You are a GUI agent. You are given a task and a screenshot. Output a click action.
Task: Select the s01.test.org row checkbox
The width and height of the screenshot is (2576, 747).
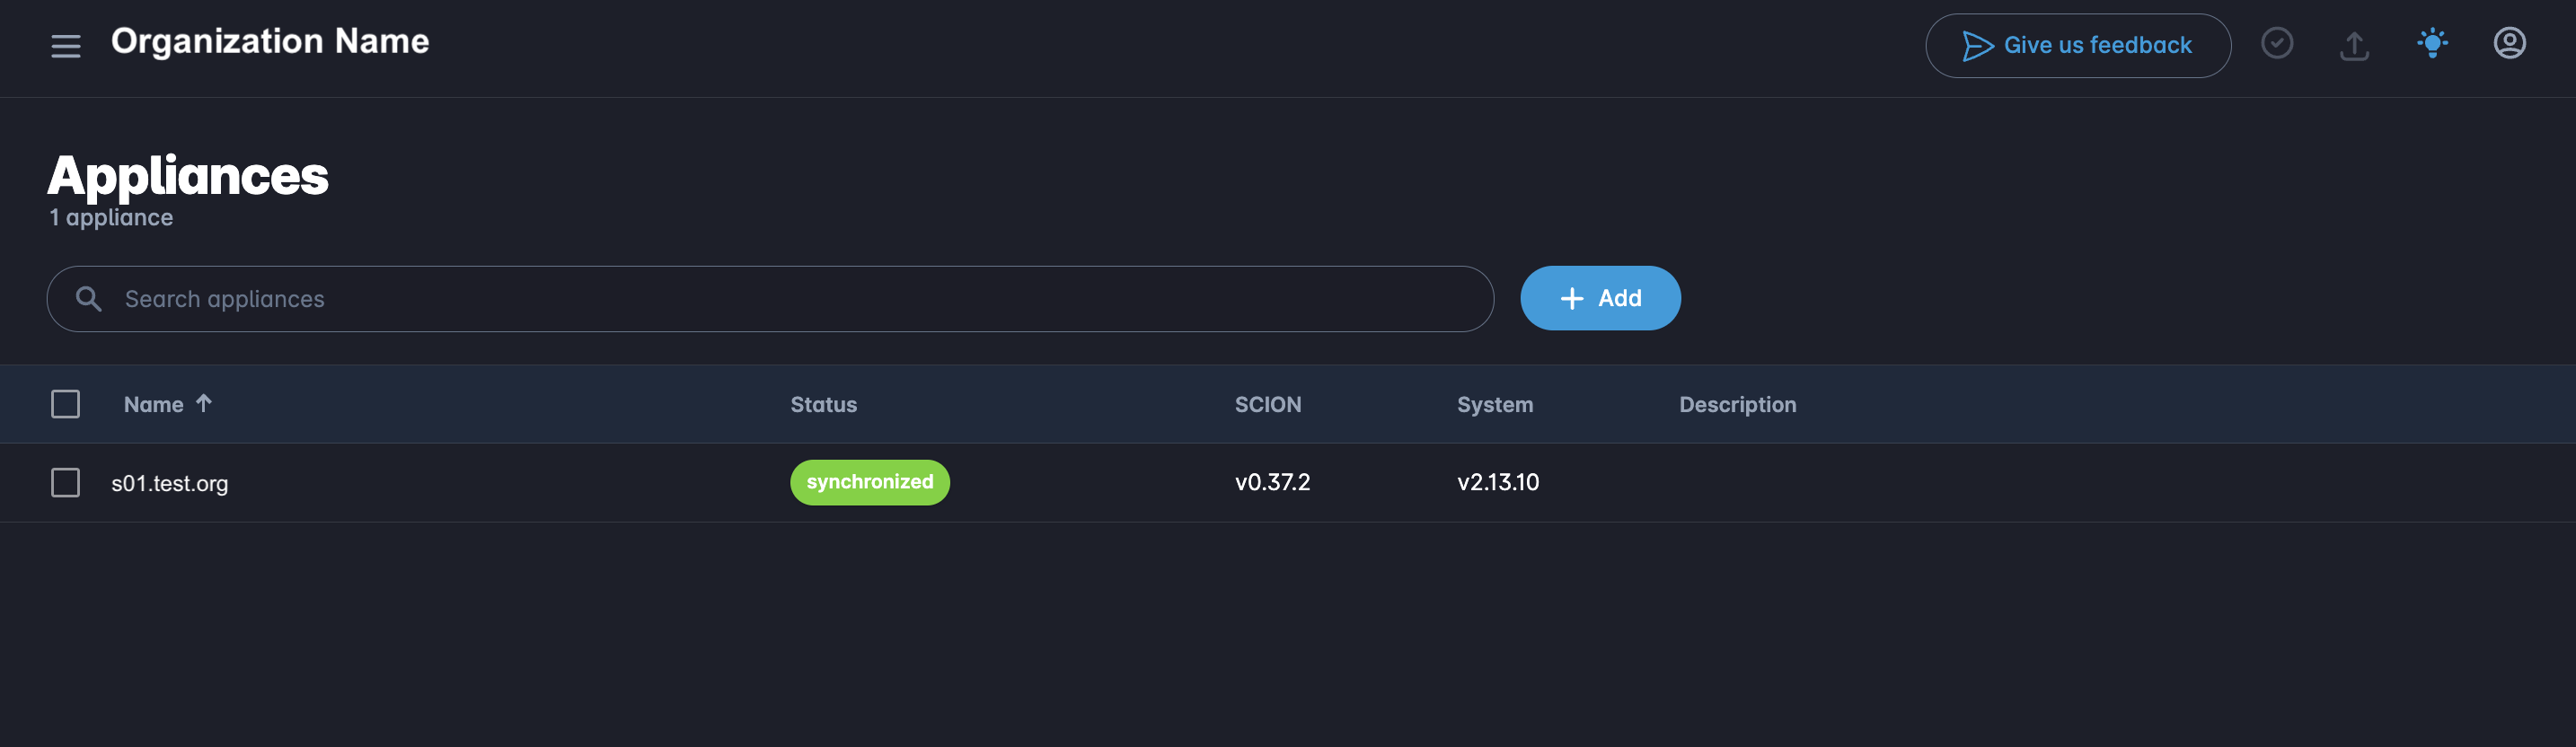point(66,483)
